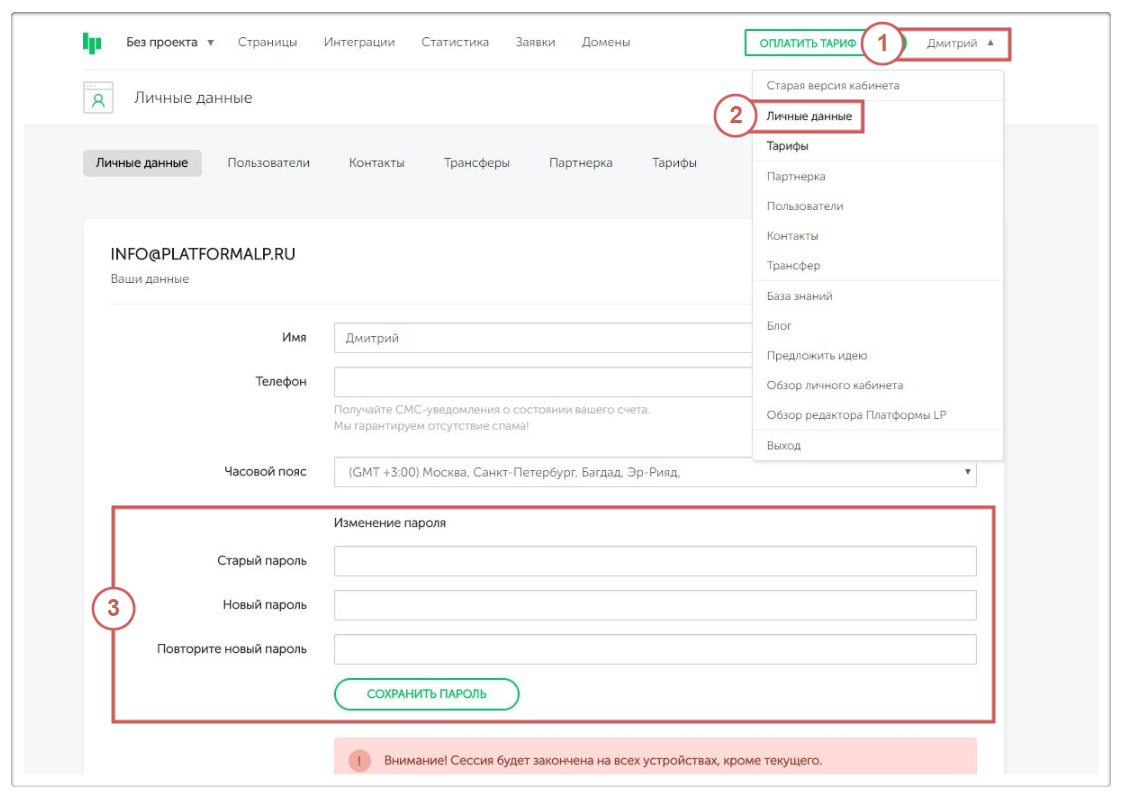Choose Выход from the user menu
The height and width of the screenshot is (801, 1126).
pyautogui.click(x=783, y=446)
